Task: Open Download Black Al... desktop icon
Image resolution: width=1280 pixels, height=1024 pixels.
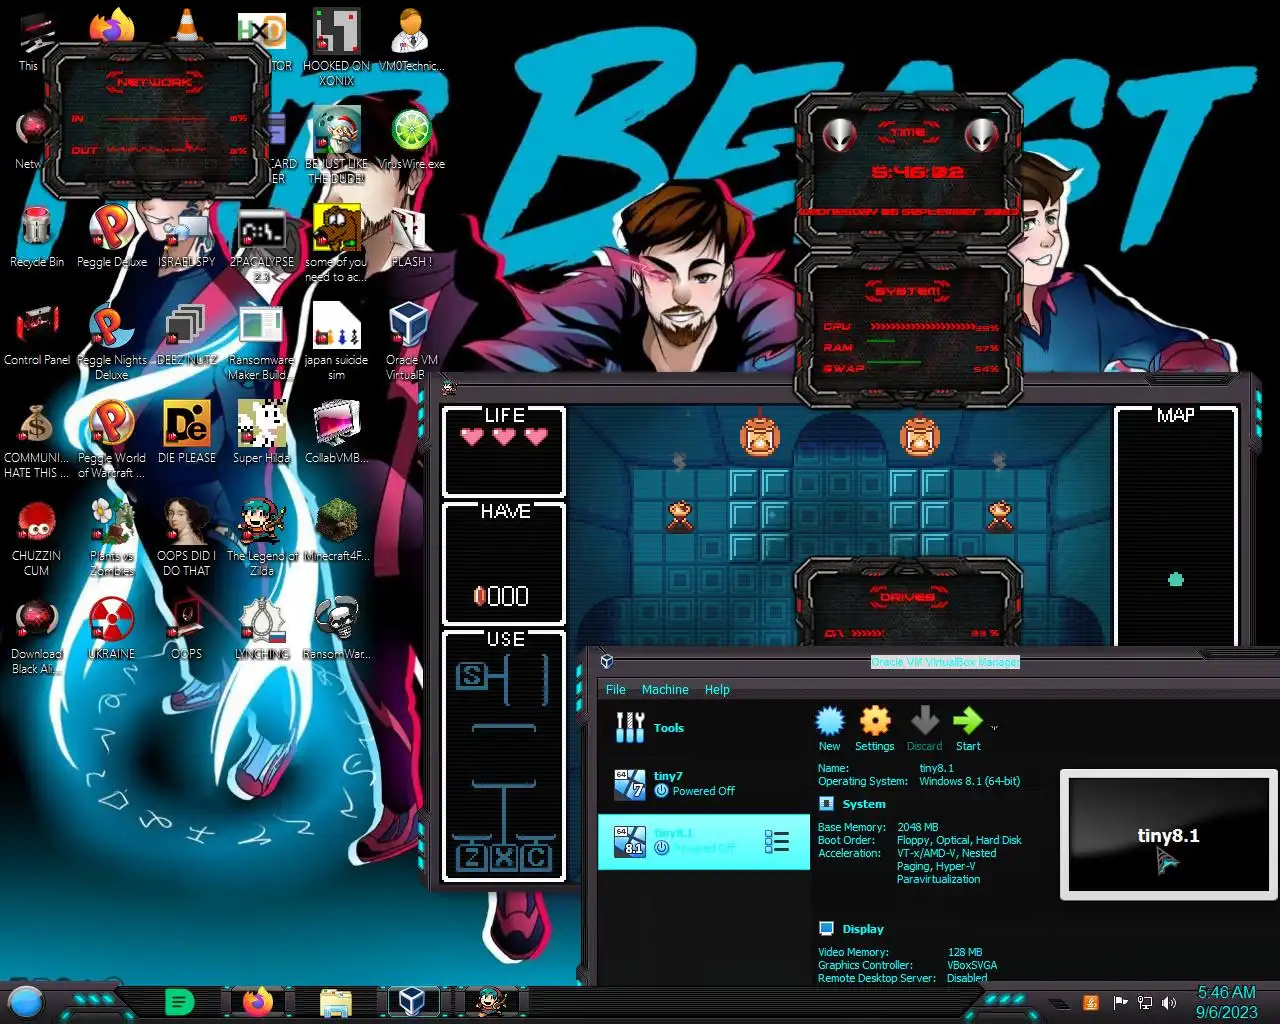Action: [37, 636]
